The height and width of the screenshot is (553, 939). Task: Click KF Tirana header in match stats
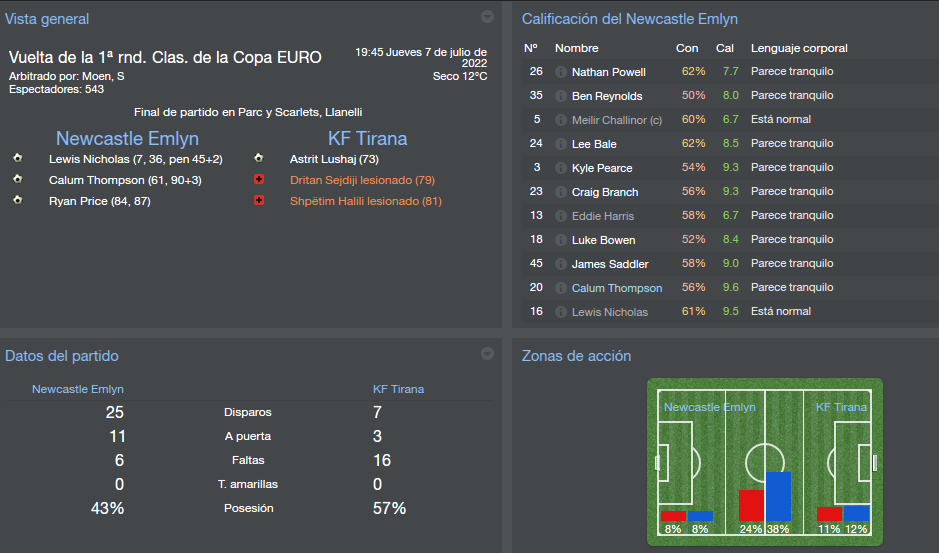(398, 389)
